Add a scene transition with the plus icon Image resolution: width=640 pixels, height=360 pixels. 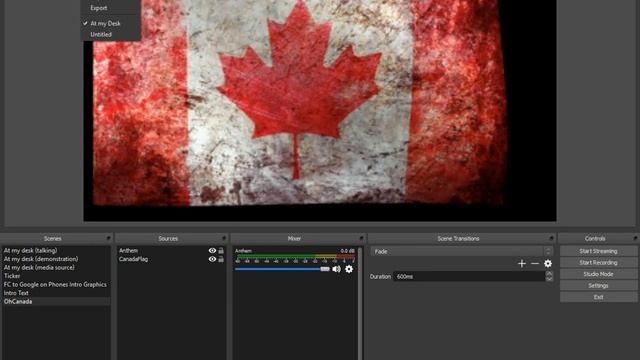522,264
